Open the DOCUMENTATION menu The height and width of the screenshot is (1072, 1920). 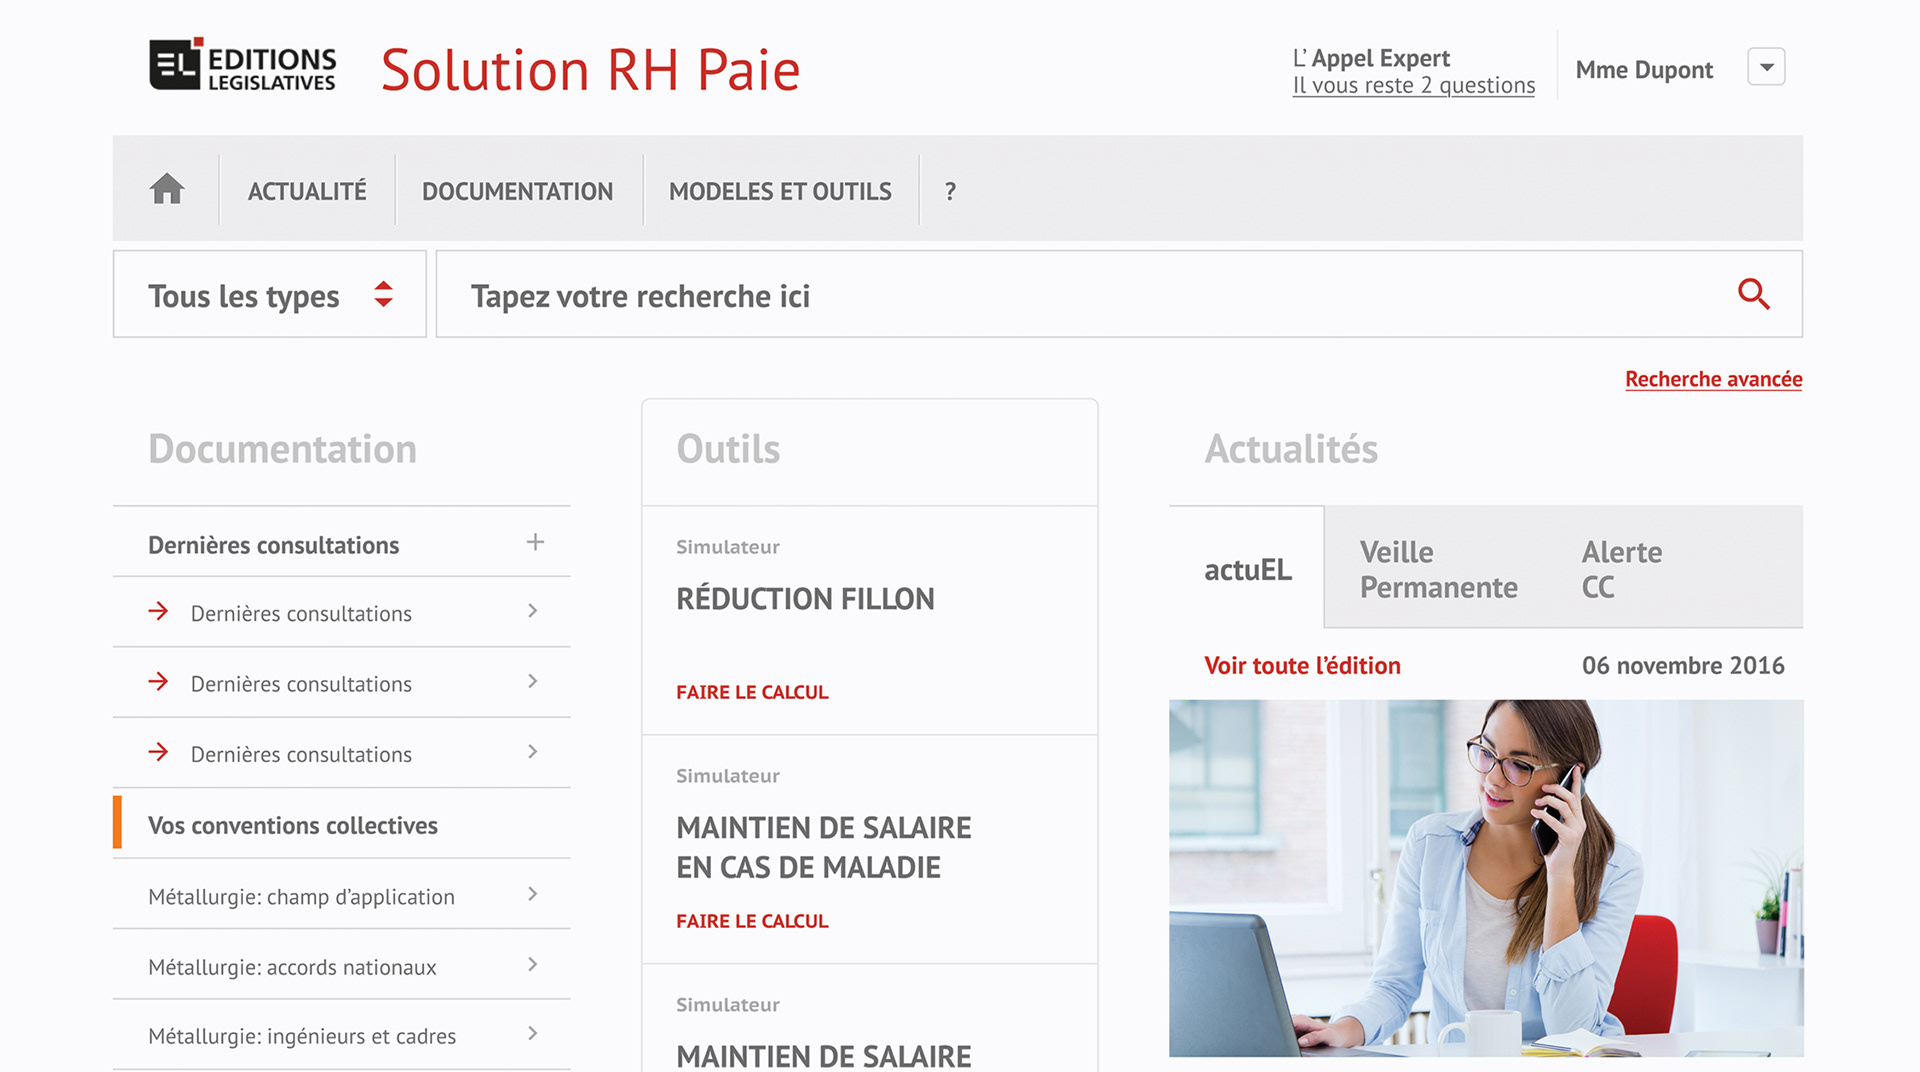[x=518, y=190]
